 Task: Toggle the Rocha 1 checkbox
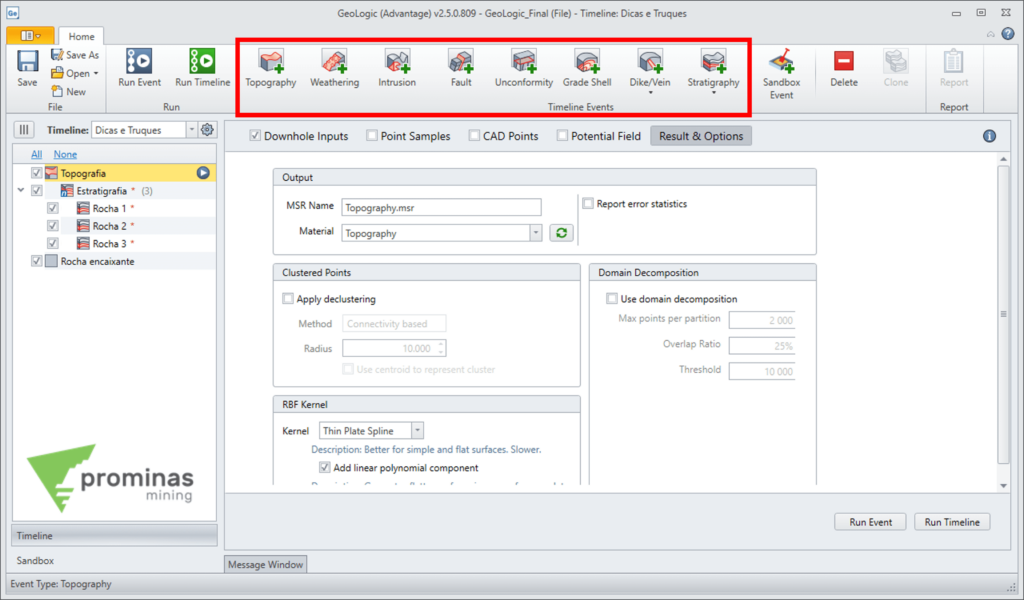[53, 208]
